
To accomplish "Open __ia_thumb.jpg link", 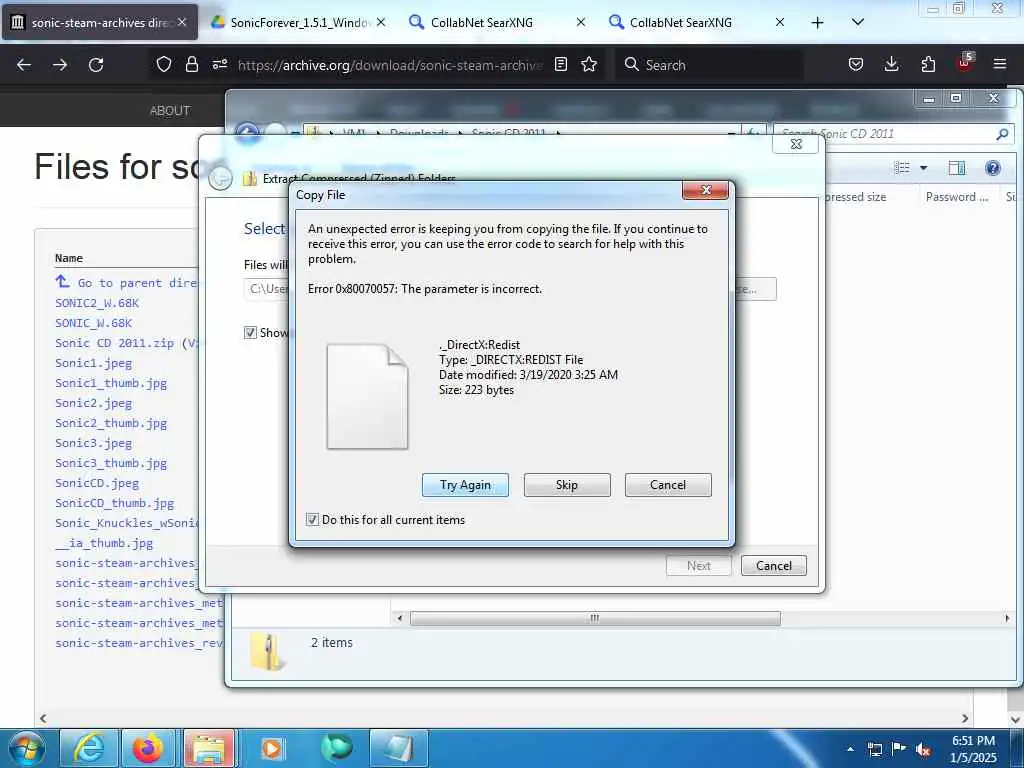I will 104,543.
